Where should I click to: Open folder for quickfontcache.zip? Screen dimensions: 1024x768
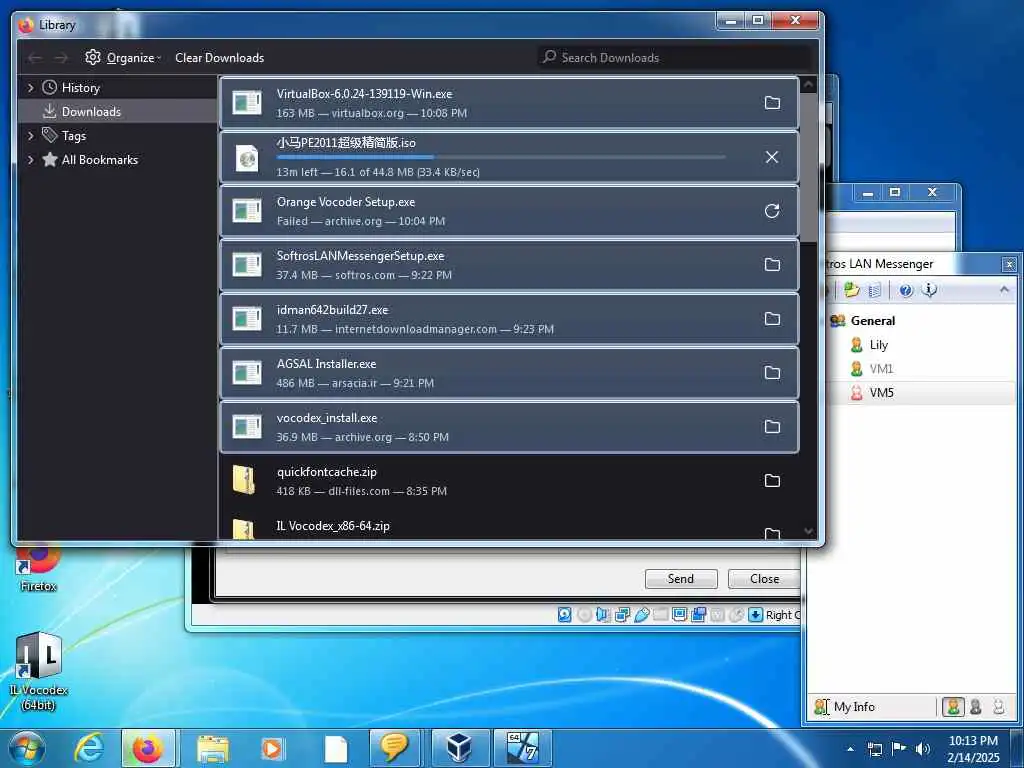772,481
